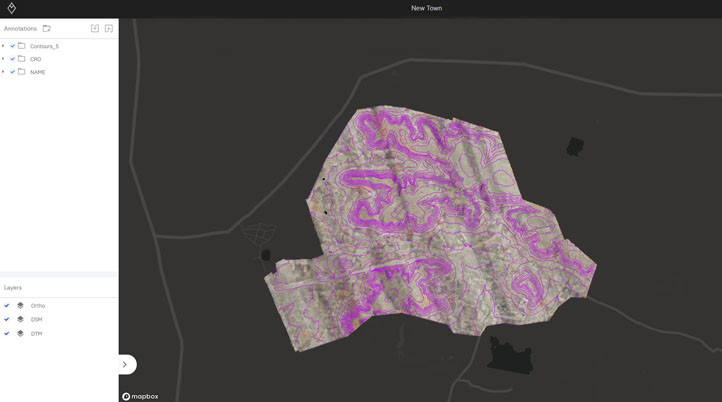Click the layer stack icon for Ortho

20,306
